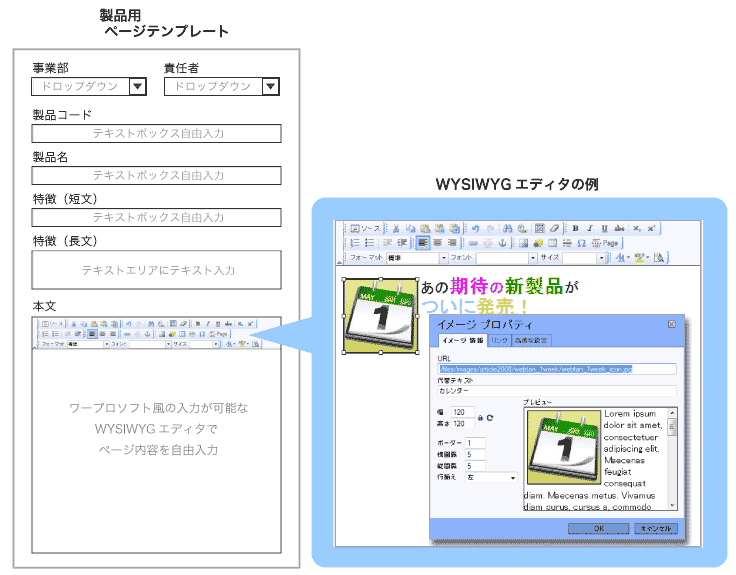Select the calendar image in the editor content
This screenshot has width=736, height=575.
point(381,316)
